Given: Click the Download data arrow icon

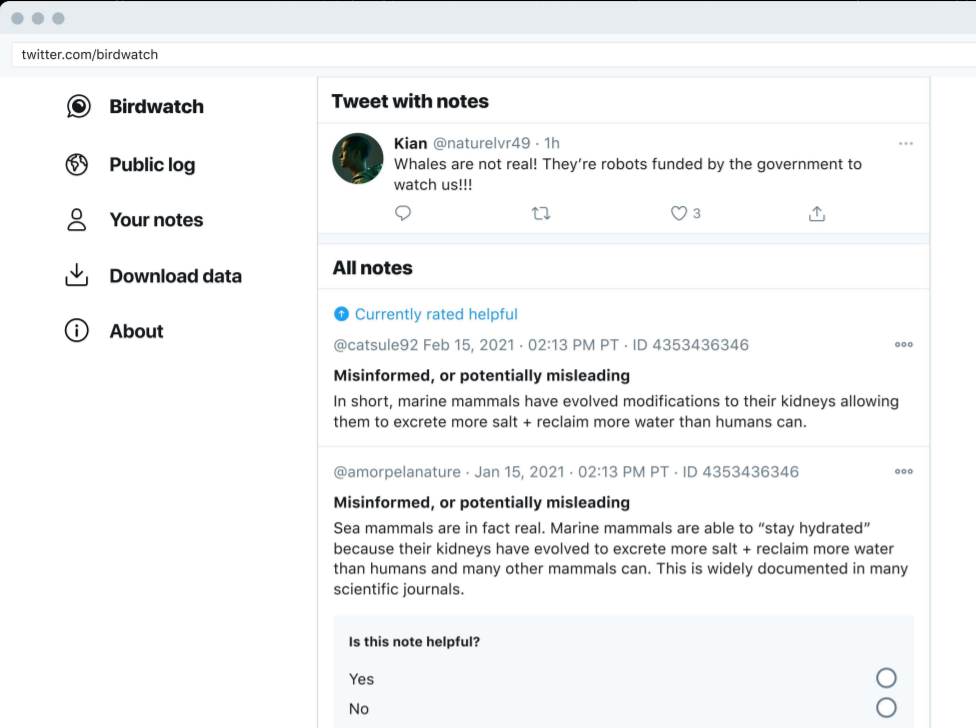Looking at the screenshot, I should point(77,276).
